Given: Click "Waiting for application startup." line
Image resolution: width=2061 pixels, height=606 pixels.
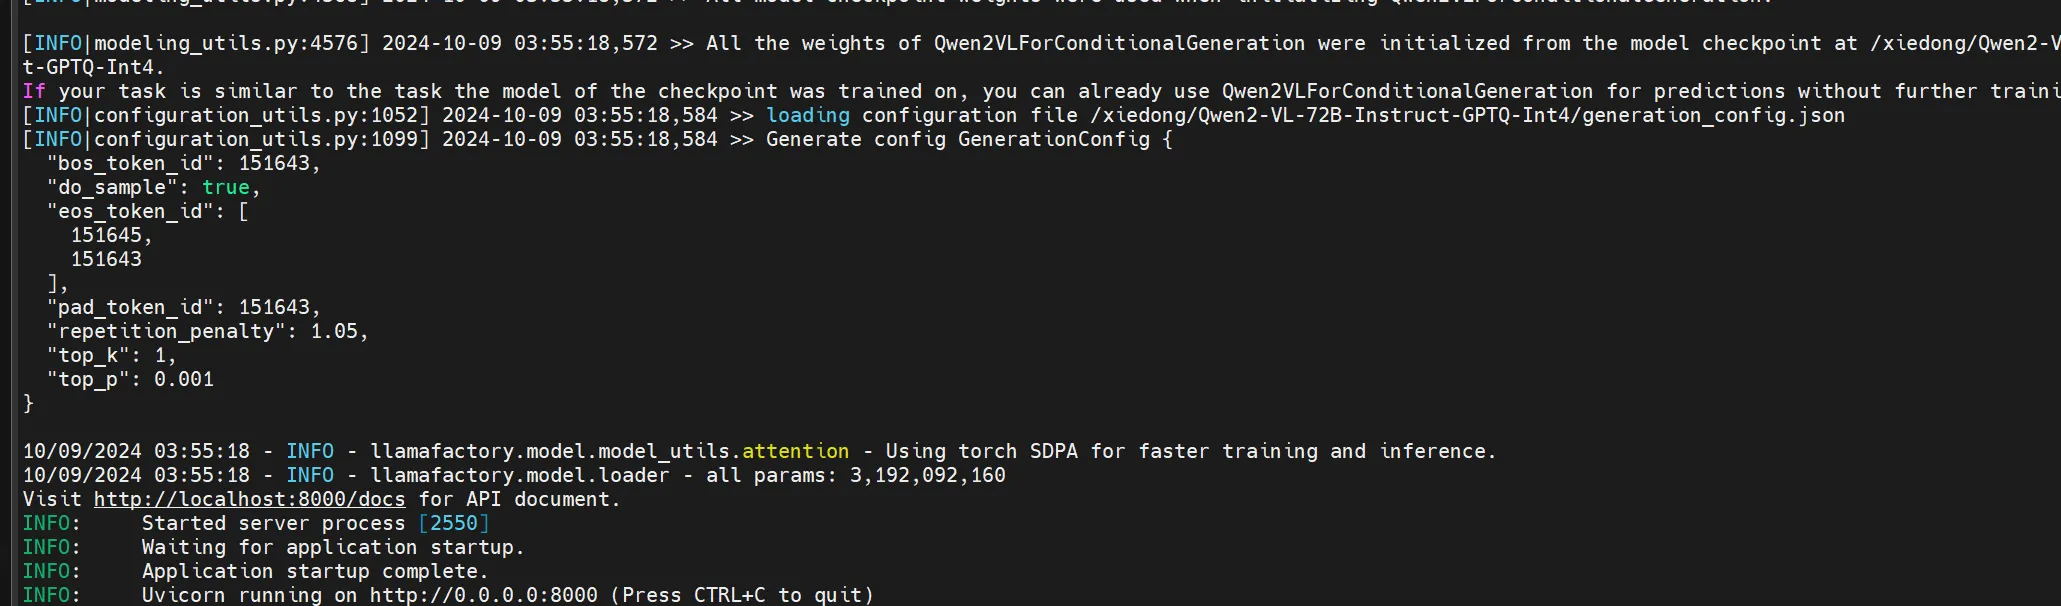Looking at the screenshot, I should pyautogui.click(x=333, y=547).
